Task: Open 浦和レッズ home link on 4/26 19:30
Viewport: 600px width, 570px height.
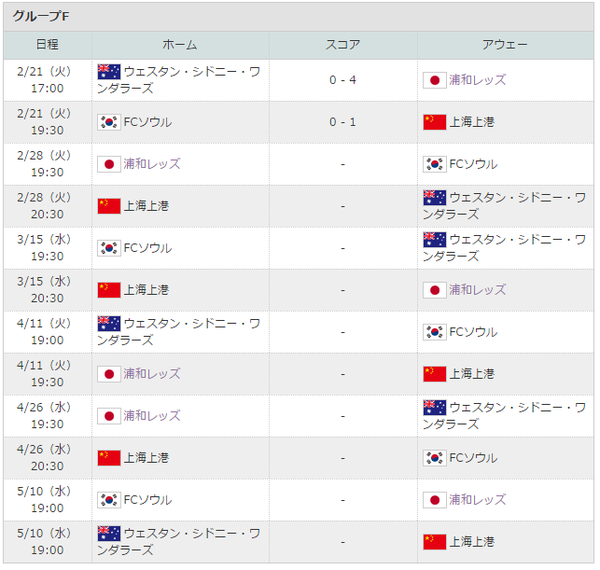Action: pos(152,416)
